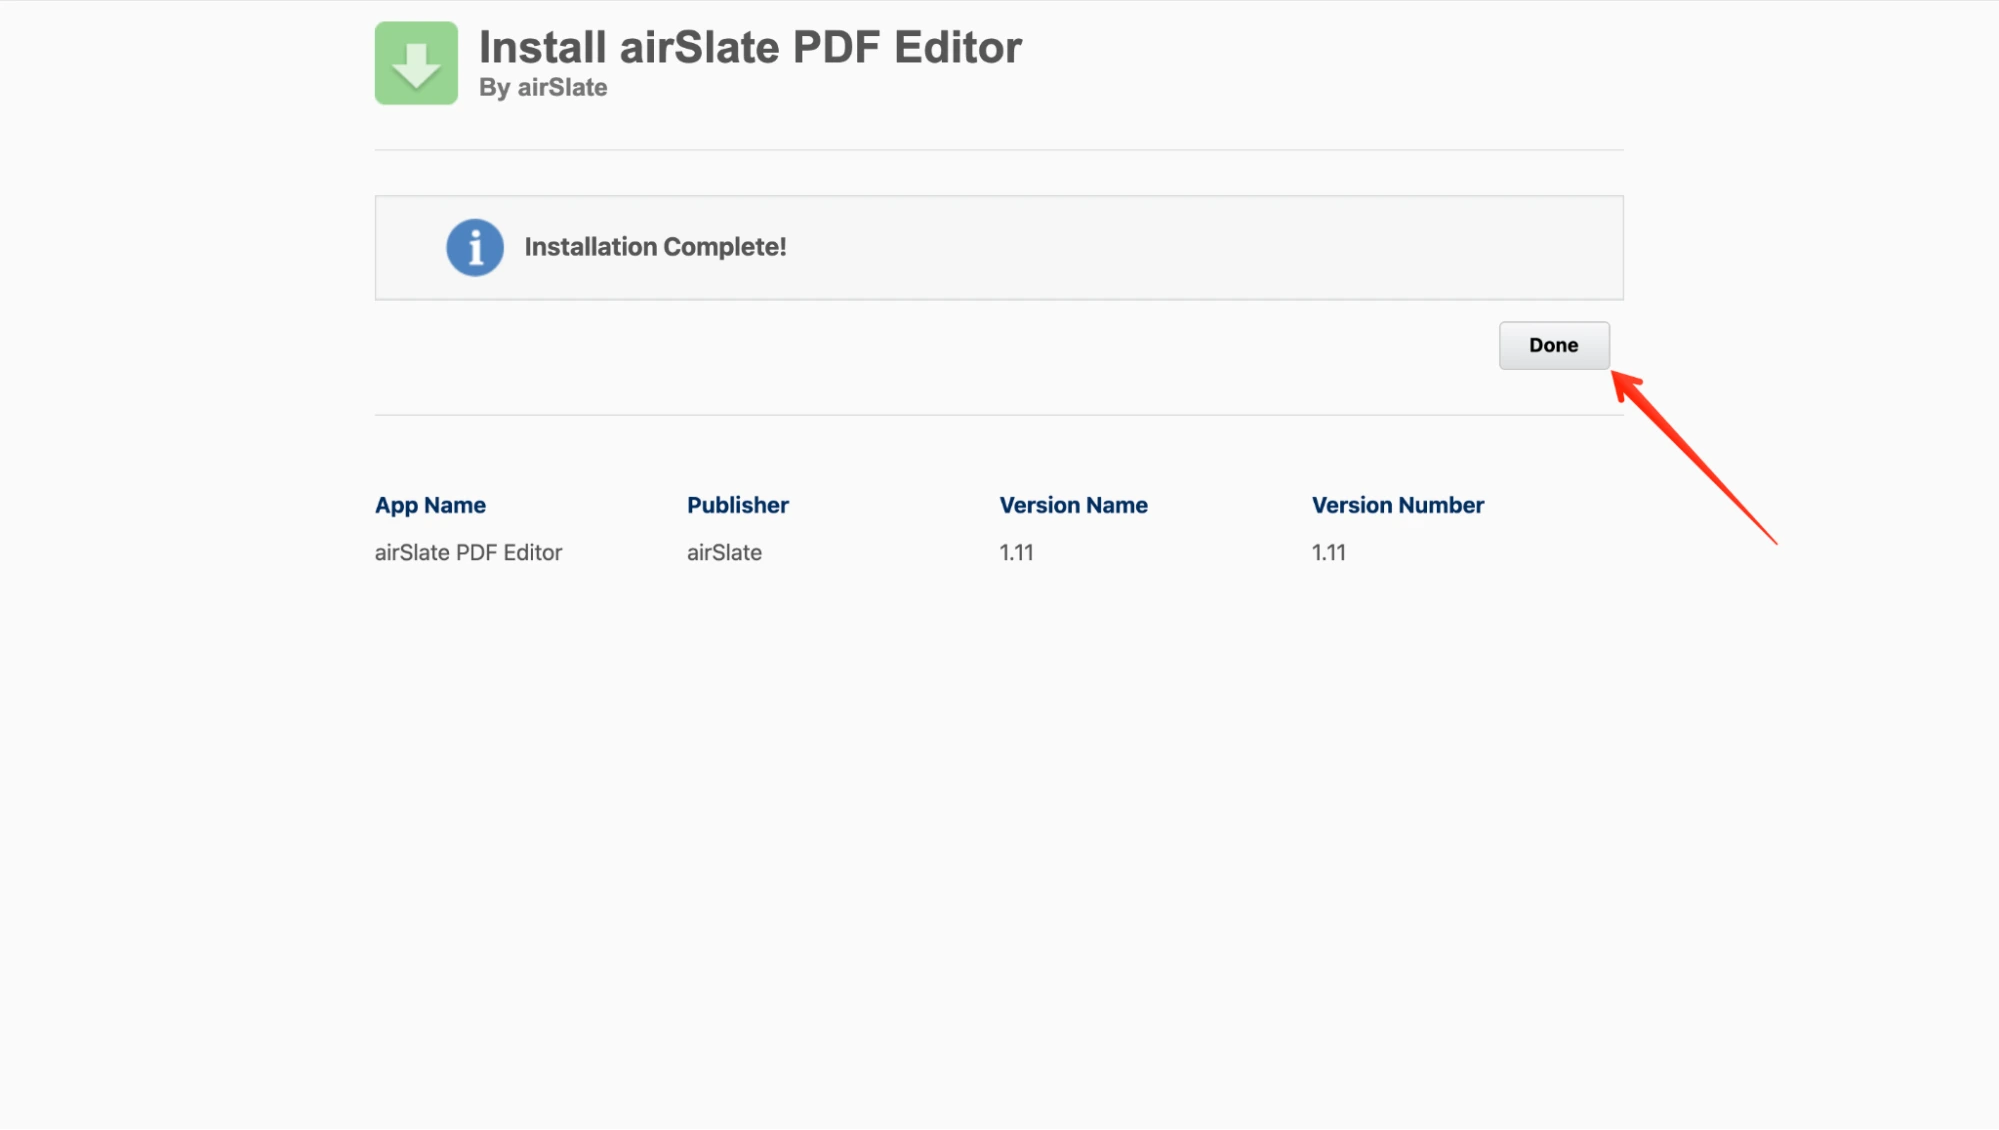Click the 'Version Number' column header
The height and width of the screenshot is (1130, 1999).
pos(1398,505)
